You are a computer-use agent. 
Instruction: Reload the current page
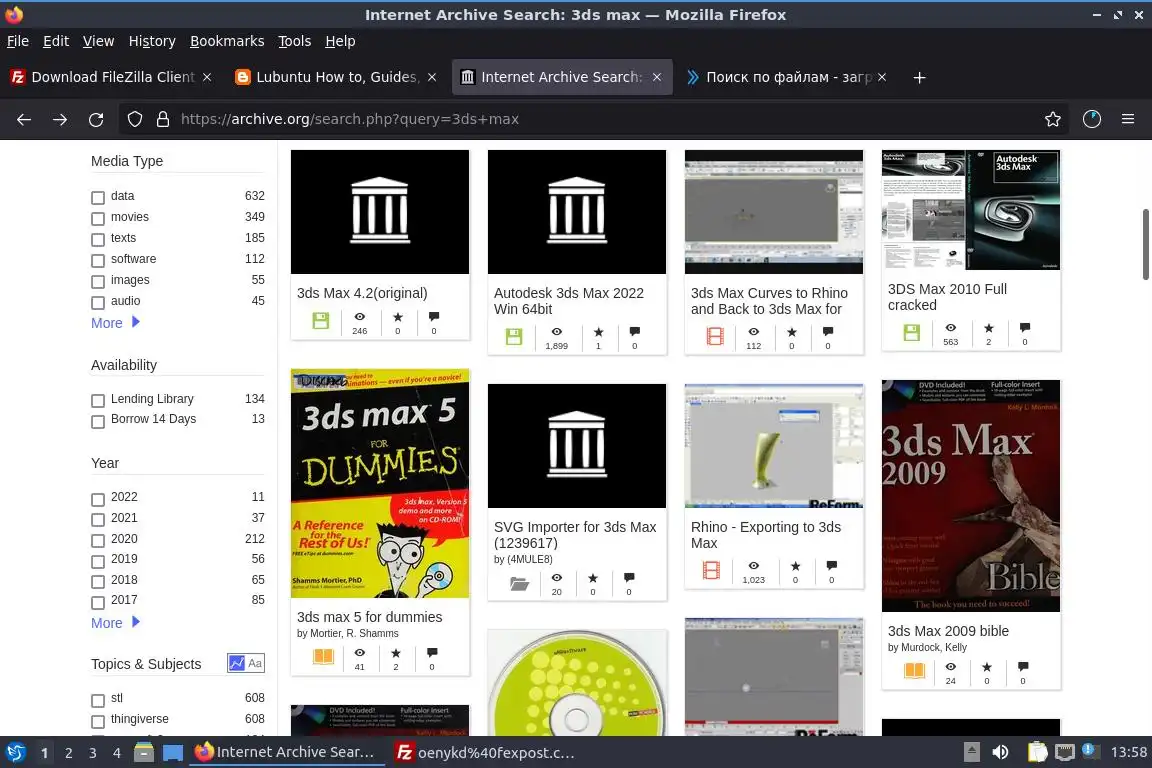pos(96,119)
